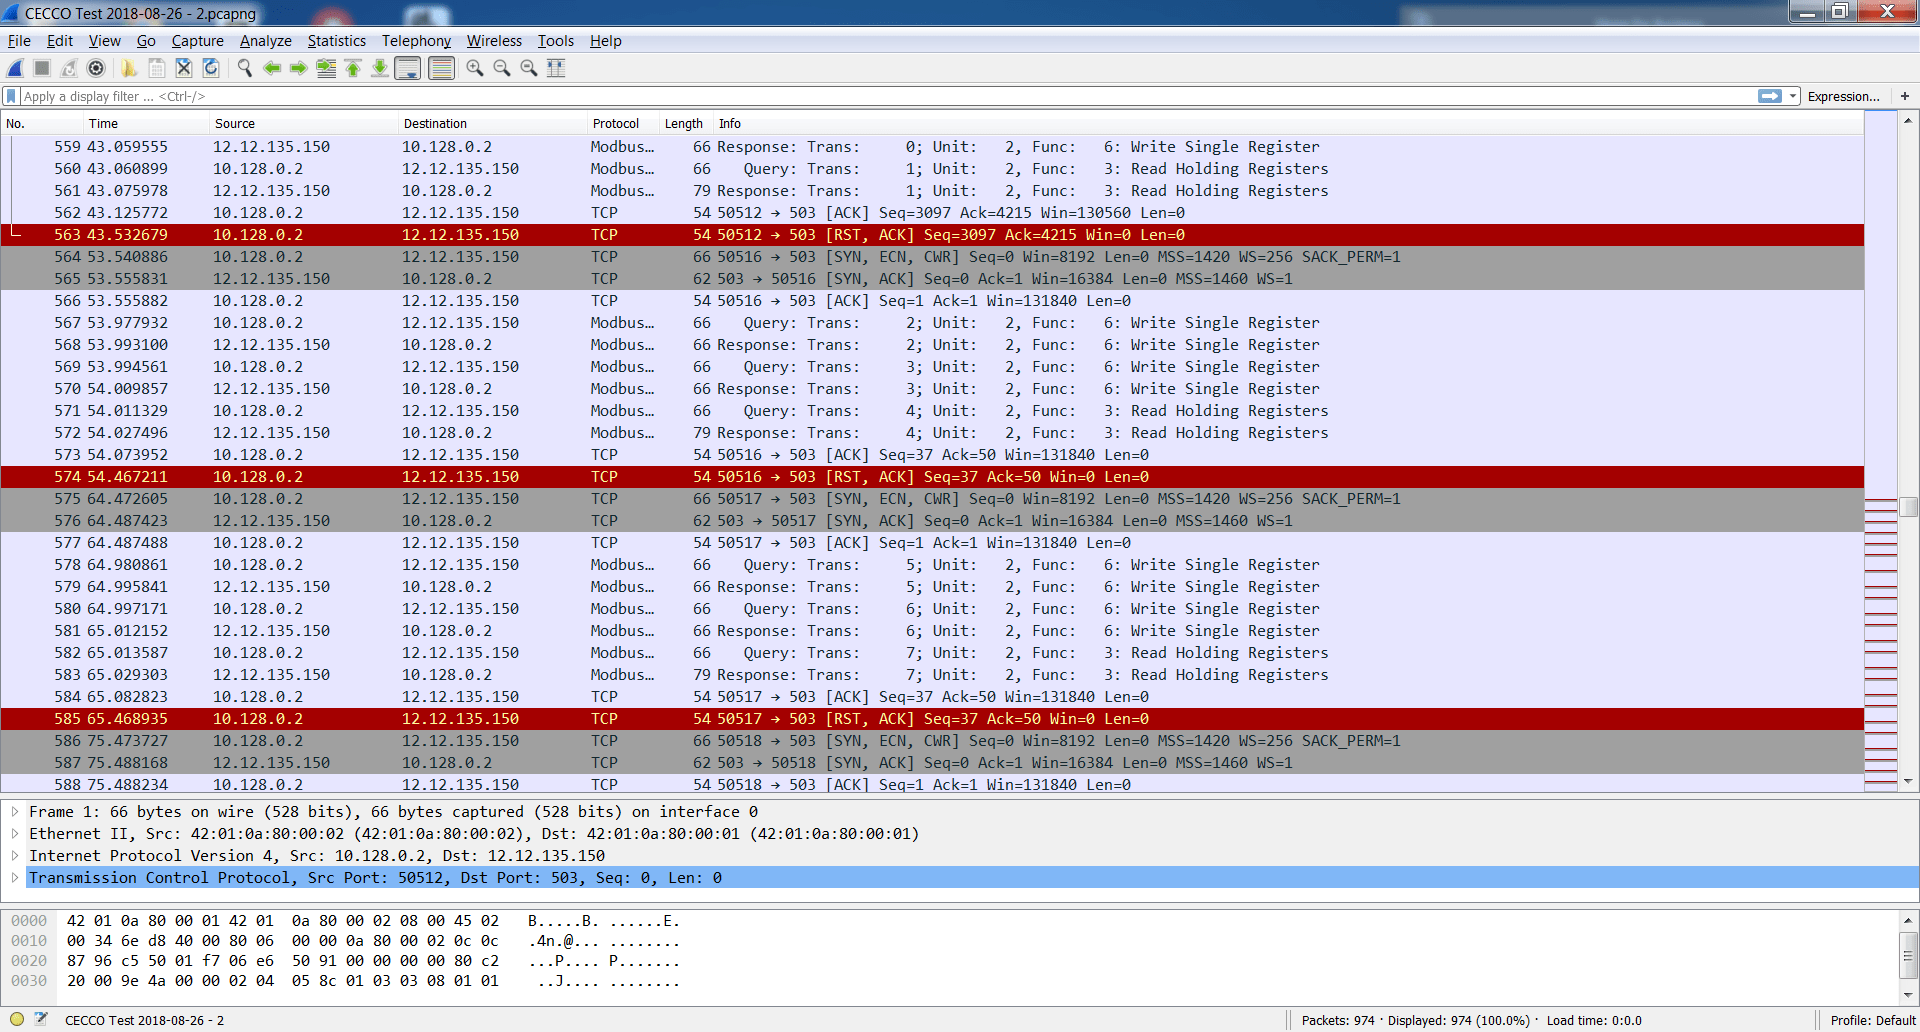Sort by the Source column header
Screen dimensions: 1920x1032
304,124
